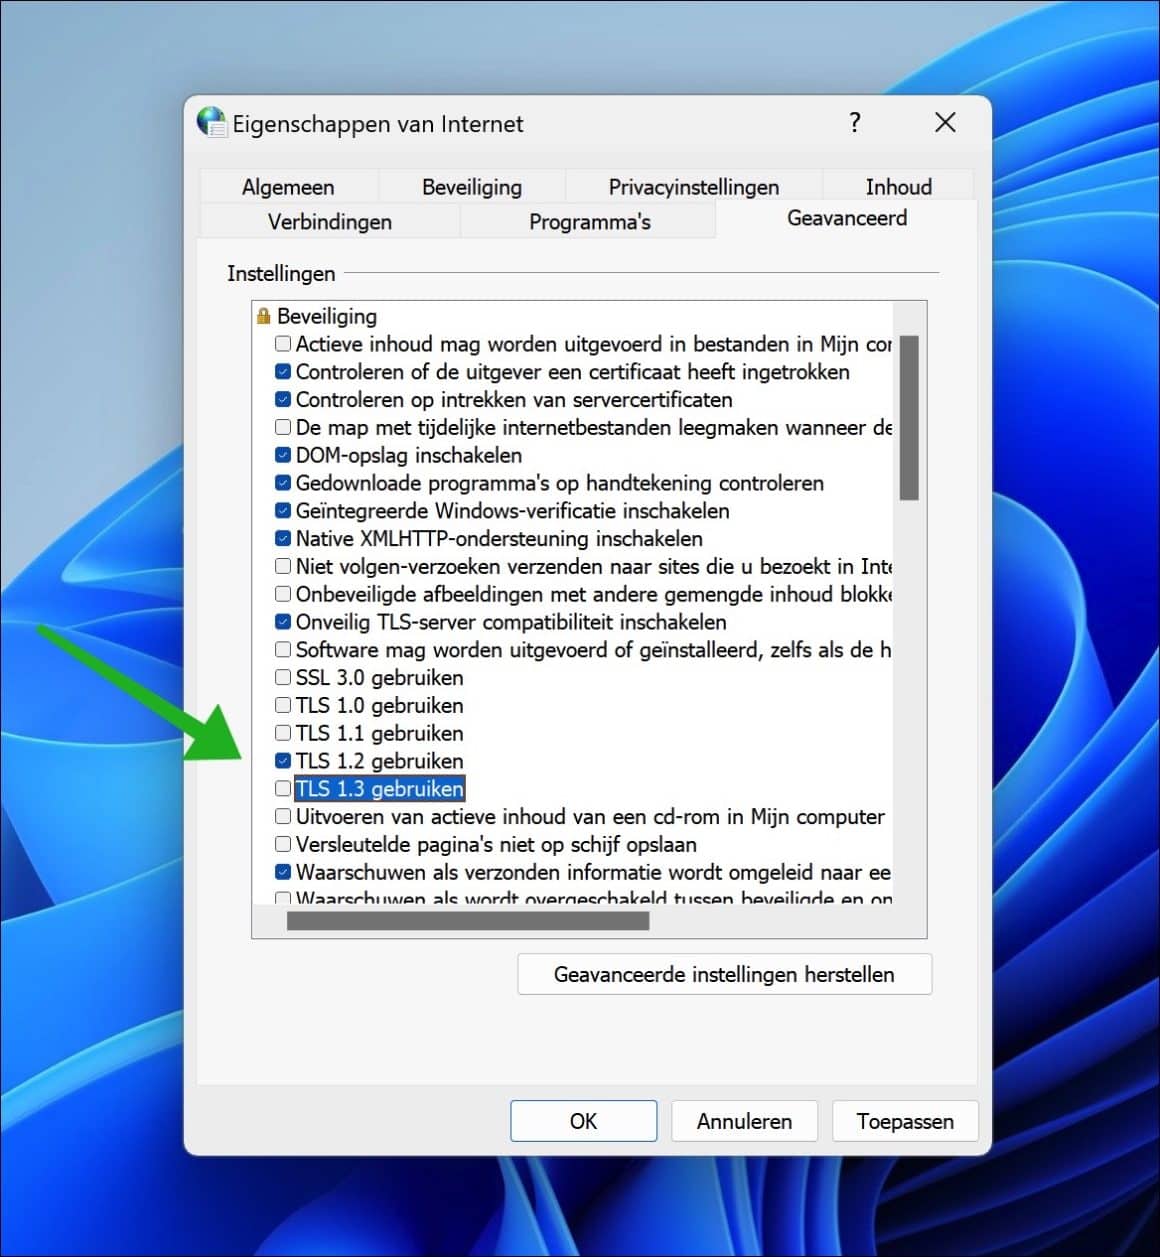Click the Internet Explorer logo icon in title bar
Screen dimensions: 1160x1257
coord(211,123)
